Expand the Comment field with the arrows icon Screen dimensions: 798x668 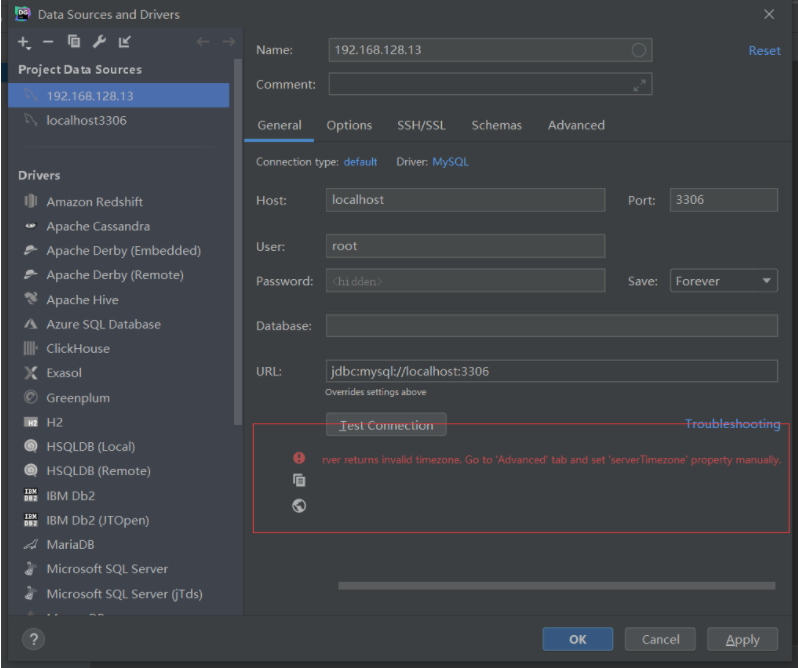(639, 85)
